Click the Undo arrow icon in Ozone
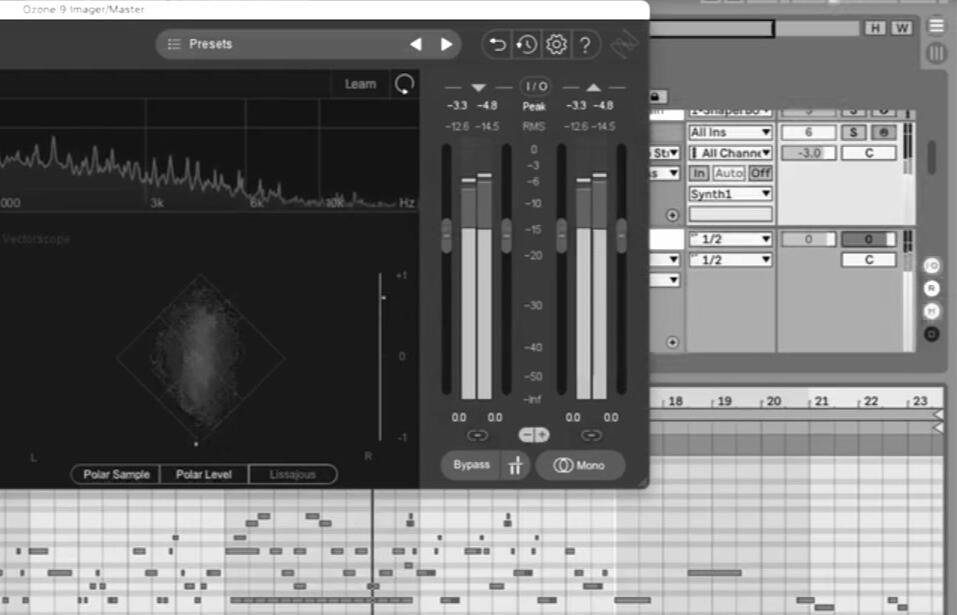The image size is (957, 615). point(496,44)
